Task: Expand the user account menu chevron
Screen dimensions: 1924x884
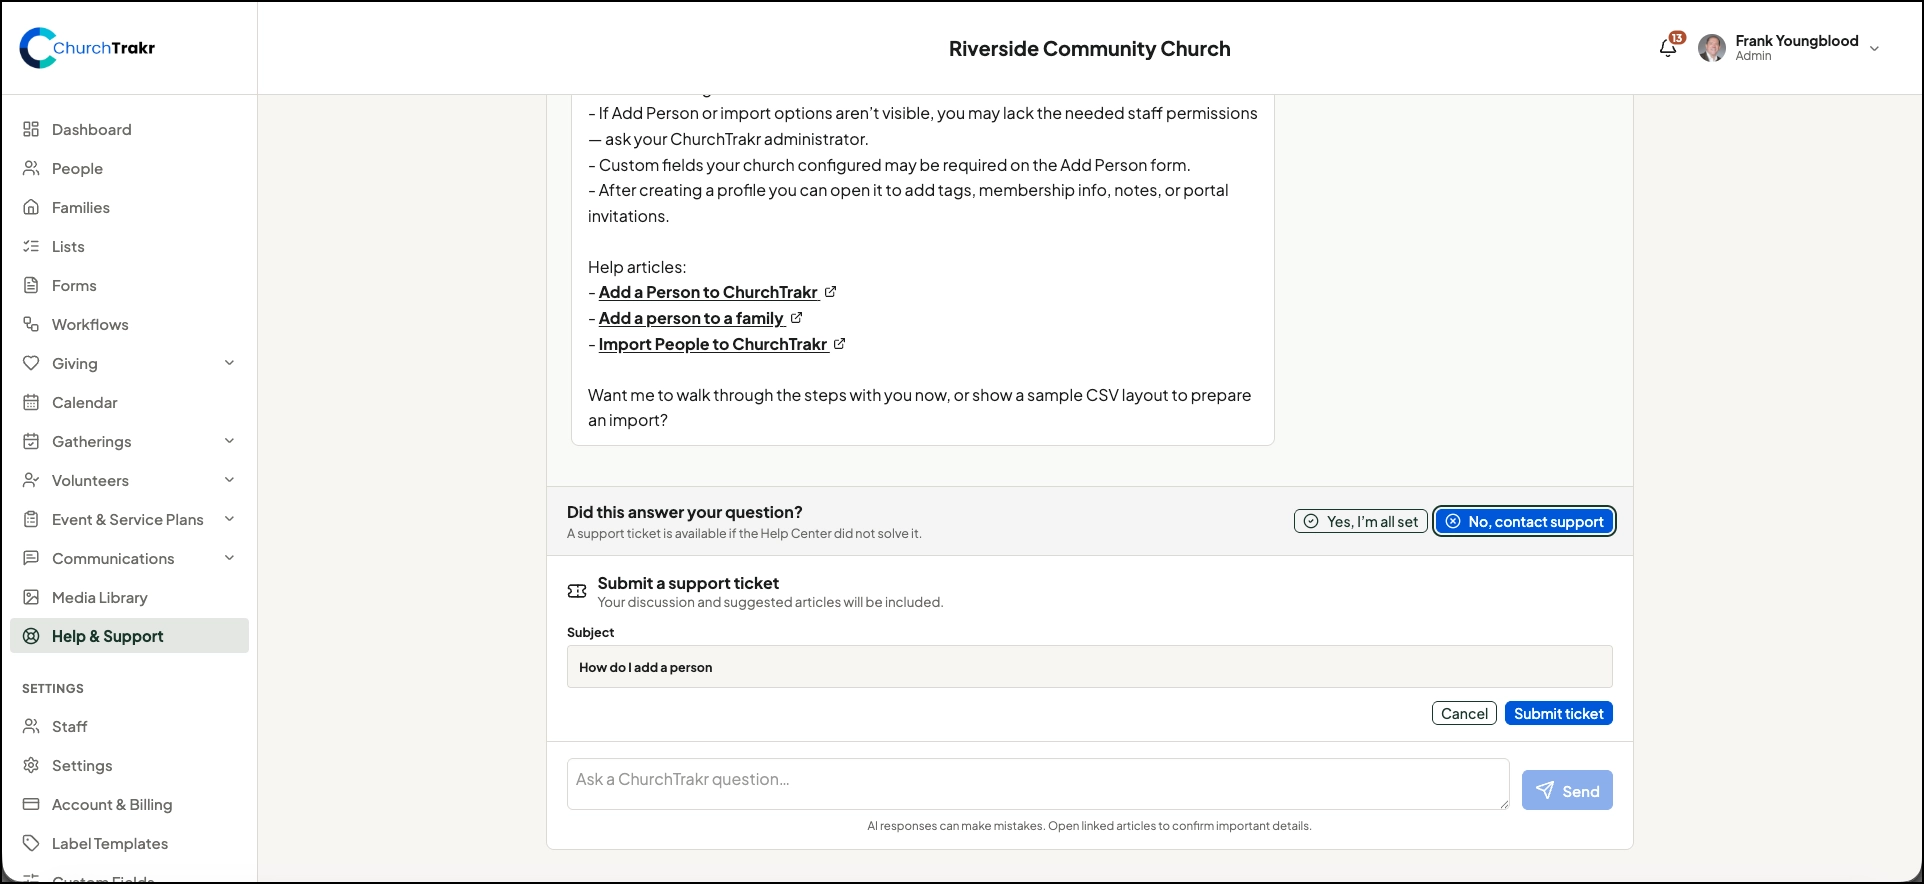Action: click(1874, 48)
